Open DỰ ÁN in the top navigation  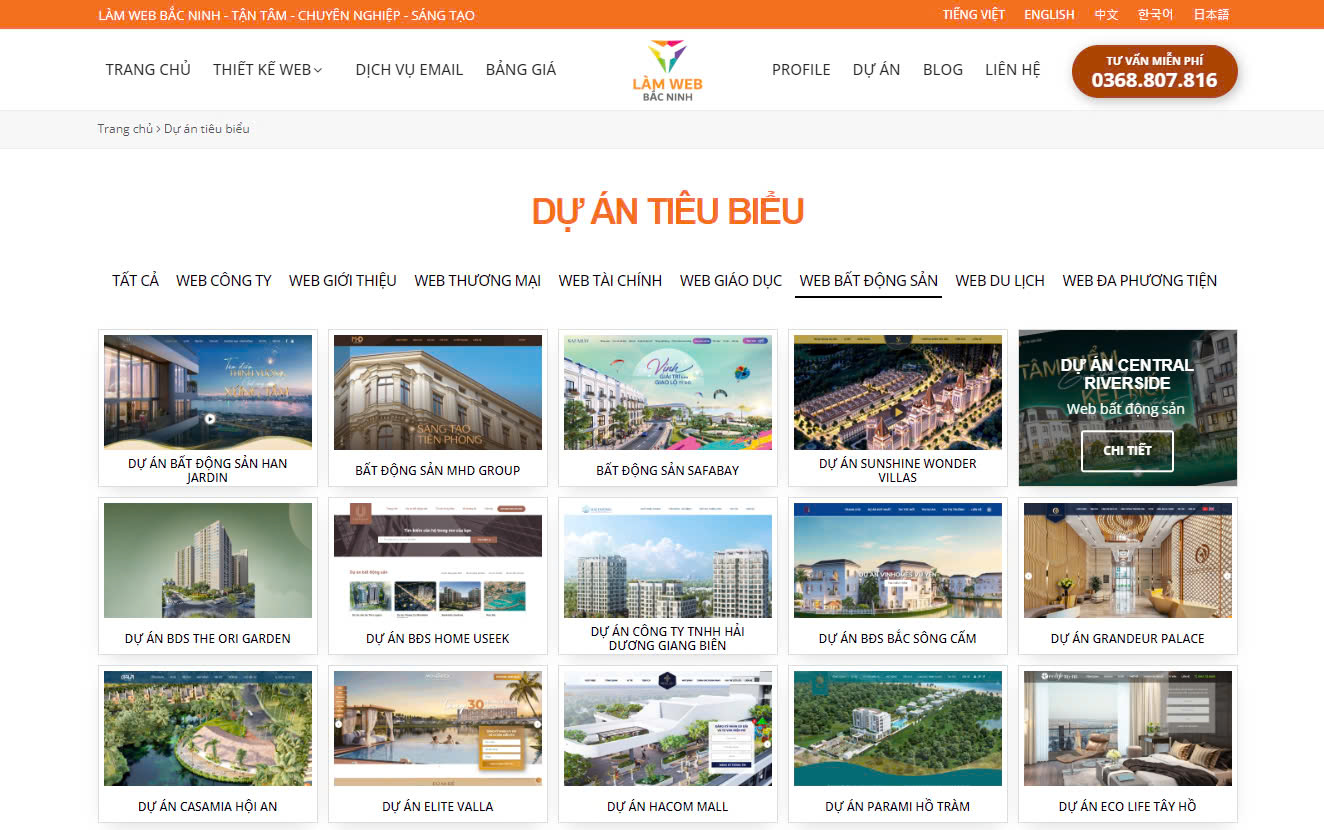[x=876, y=70]
